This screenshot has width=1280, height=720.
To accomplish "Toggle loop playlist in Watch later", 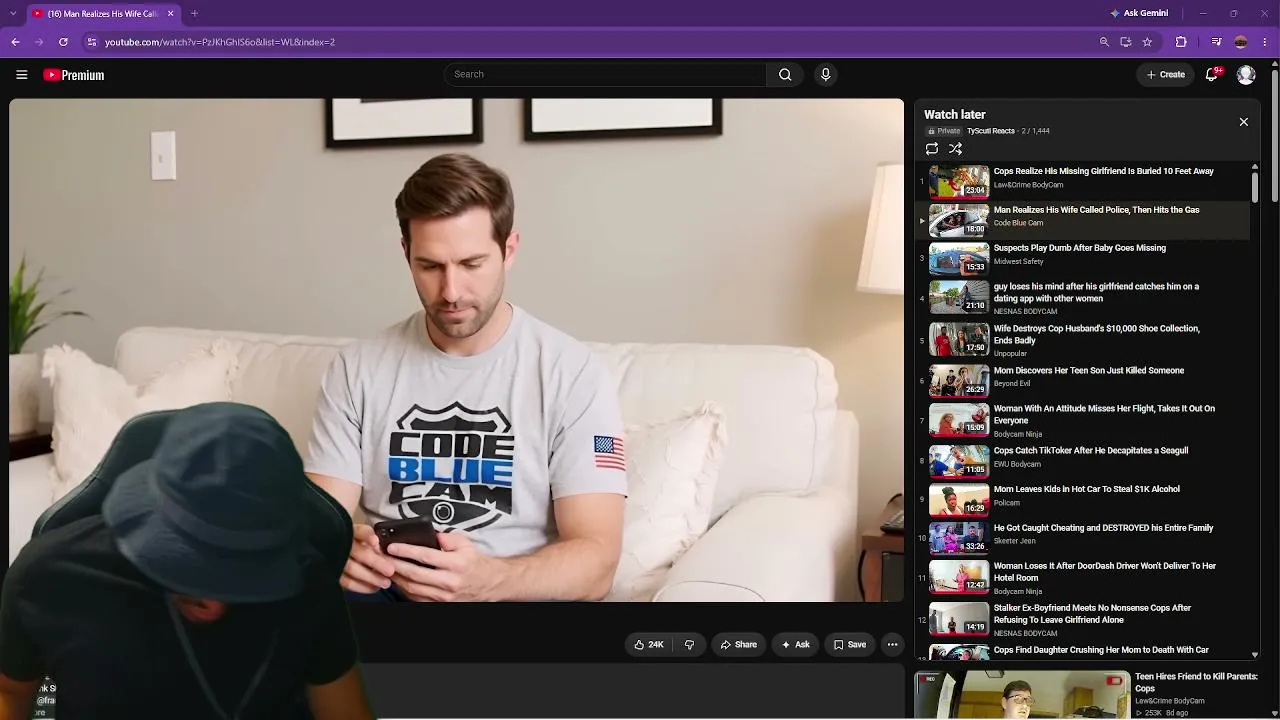I will point(932,149).
